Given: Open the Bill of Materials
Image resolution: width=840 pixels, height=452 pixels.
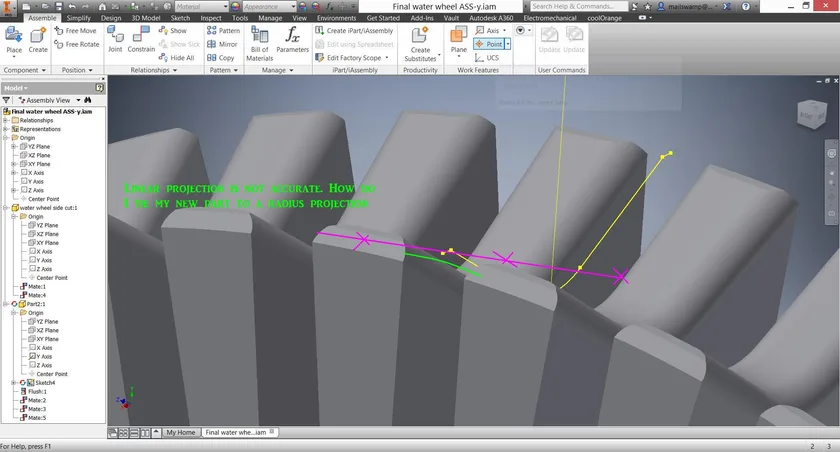Looking at the screenshot, I should pyautogui.click(x=260, y=44).
